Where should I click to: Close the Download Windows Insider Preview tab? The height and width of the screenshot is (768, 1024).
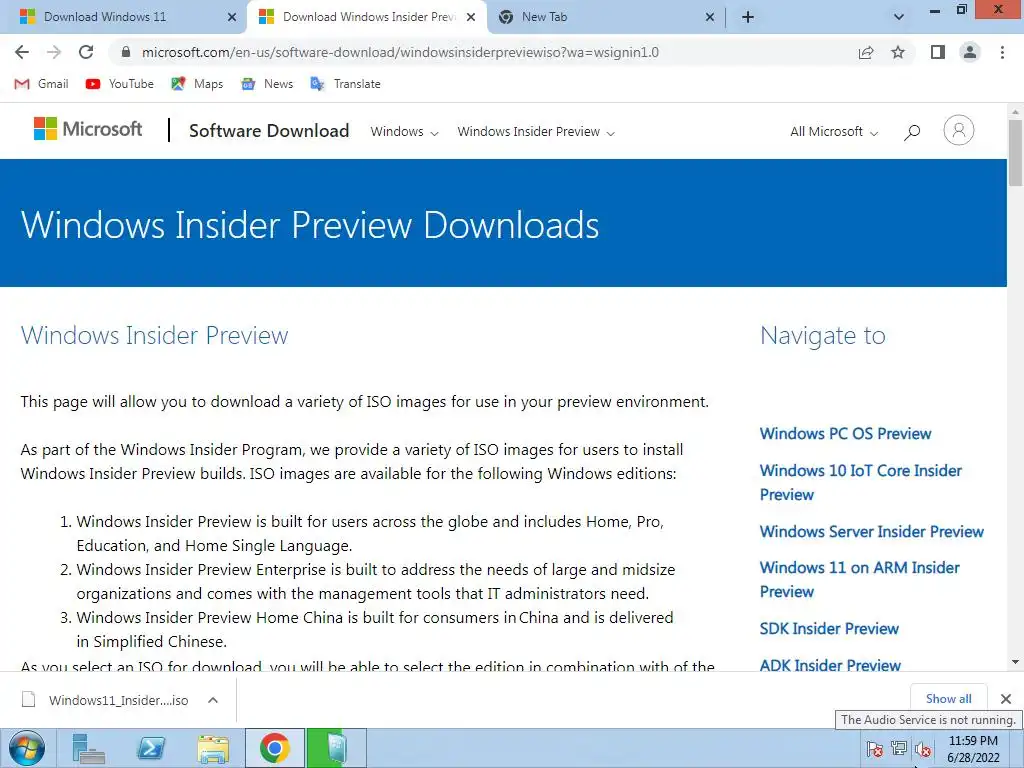[x=470, y=17]
